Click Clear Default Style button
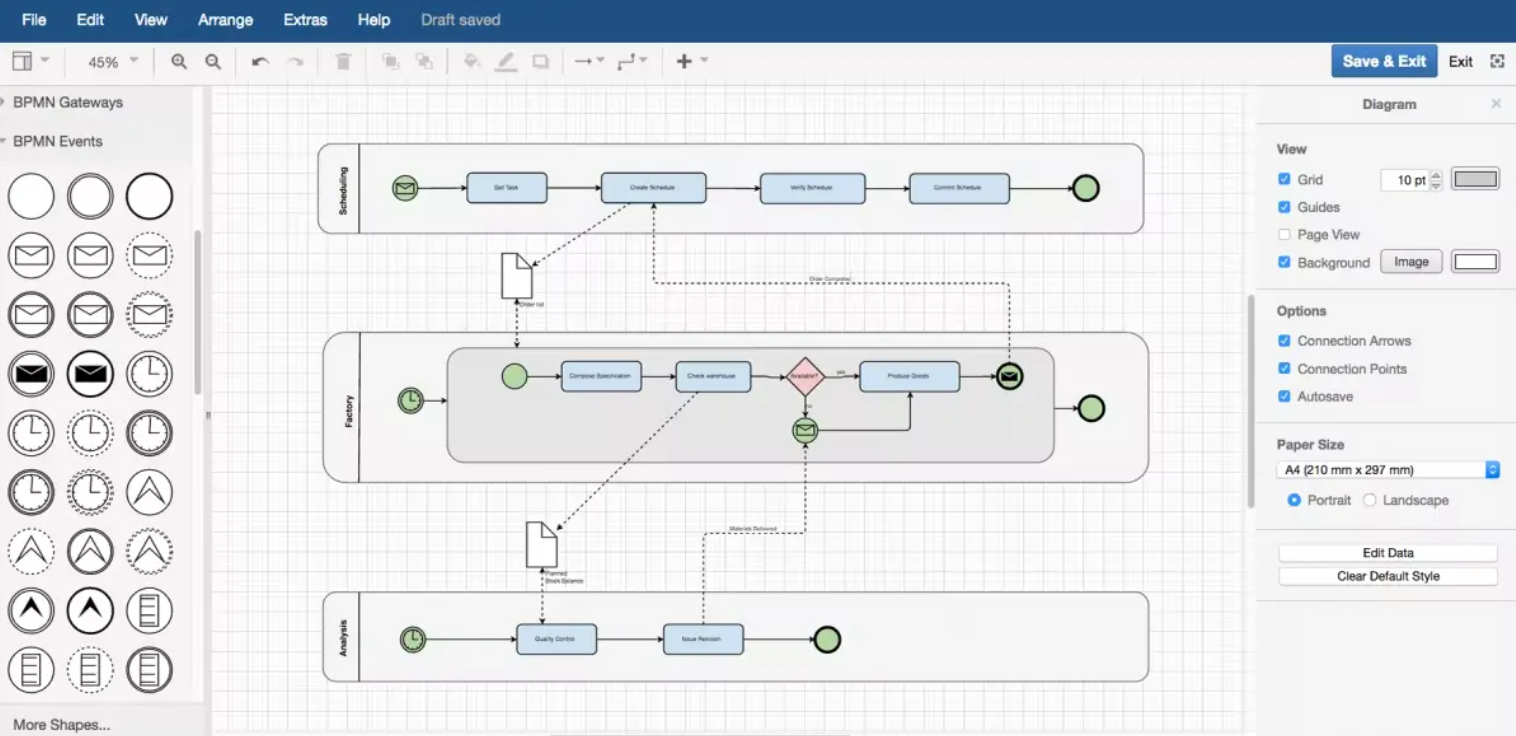The width and height of the screenshot is (1516, 736). tap(1388, 576)
